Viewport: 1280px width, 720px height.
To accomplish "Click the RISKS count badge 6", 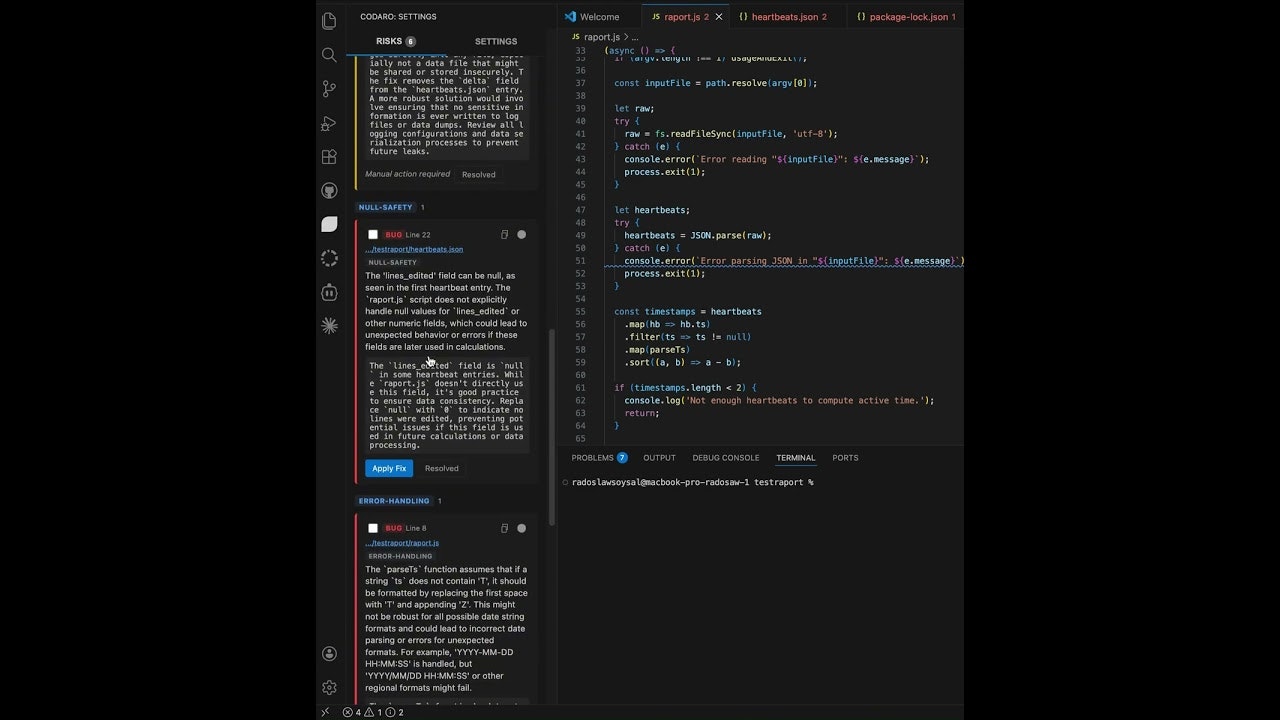I will click(411, 41).
